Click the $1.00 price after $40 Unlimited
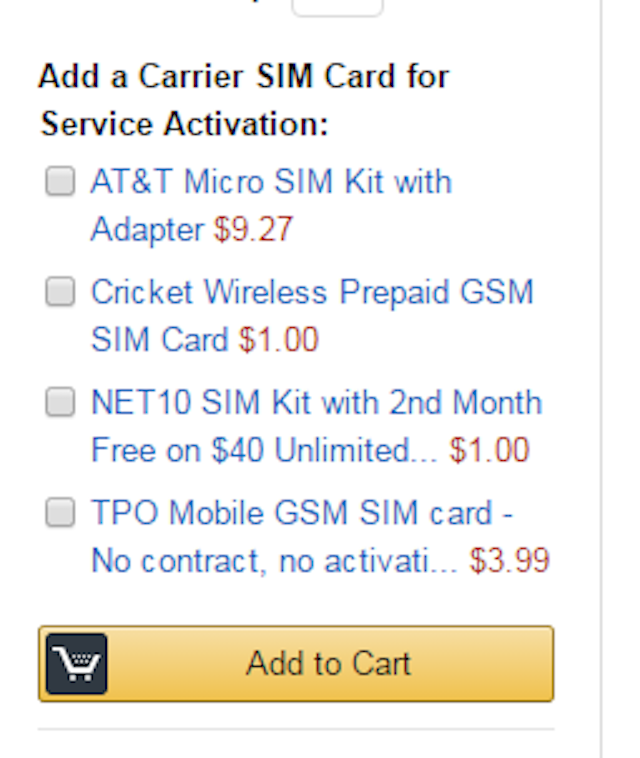The width and height of the screenshot is (640, 758). click(x=489, y=451)
